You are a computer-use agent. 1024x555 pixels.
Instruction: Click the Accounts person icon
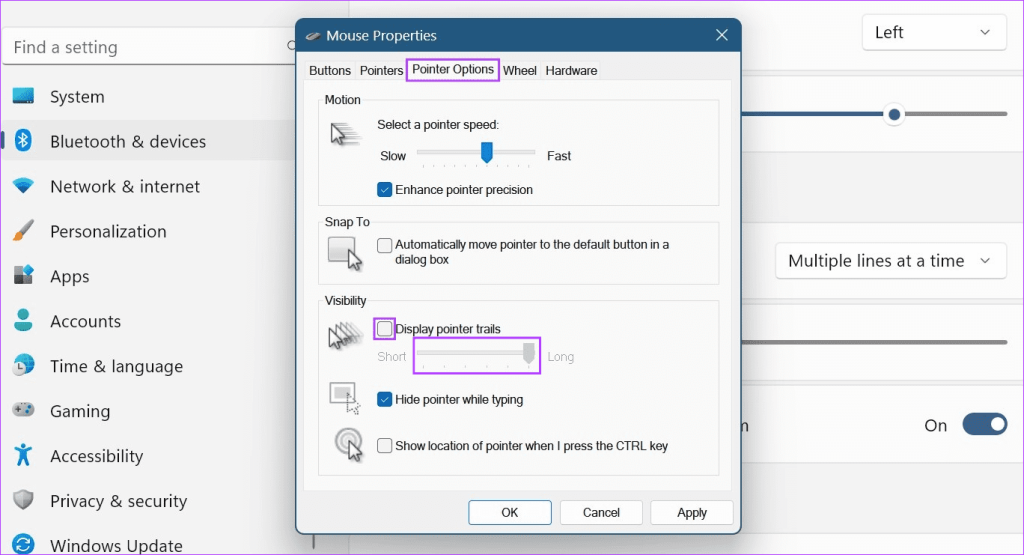(x=24, y=321)
